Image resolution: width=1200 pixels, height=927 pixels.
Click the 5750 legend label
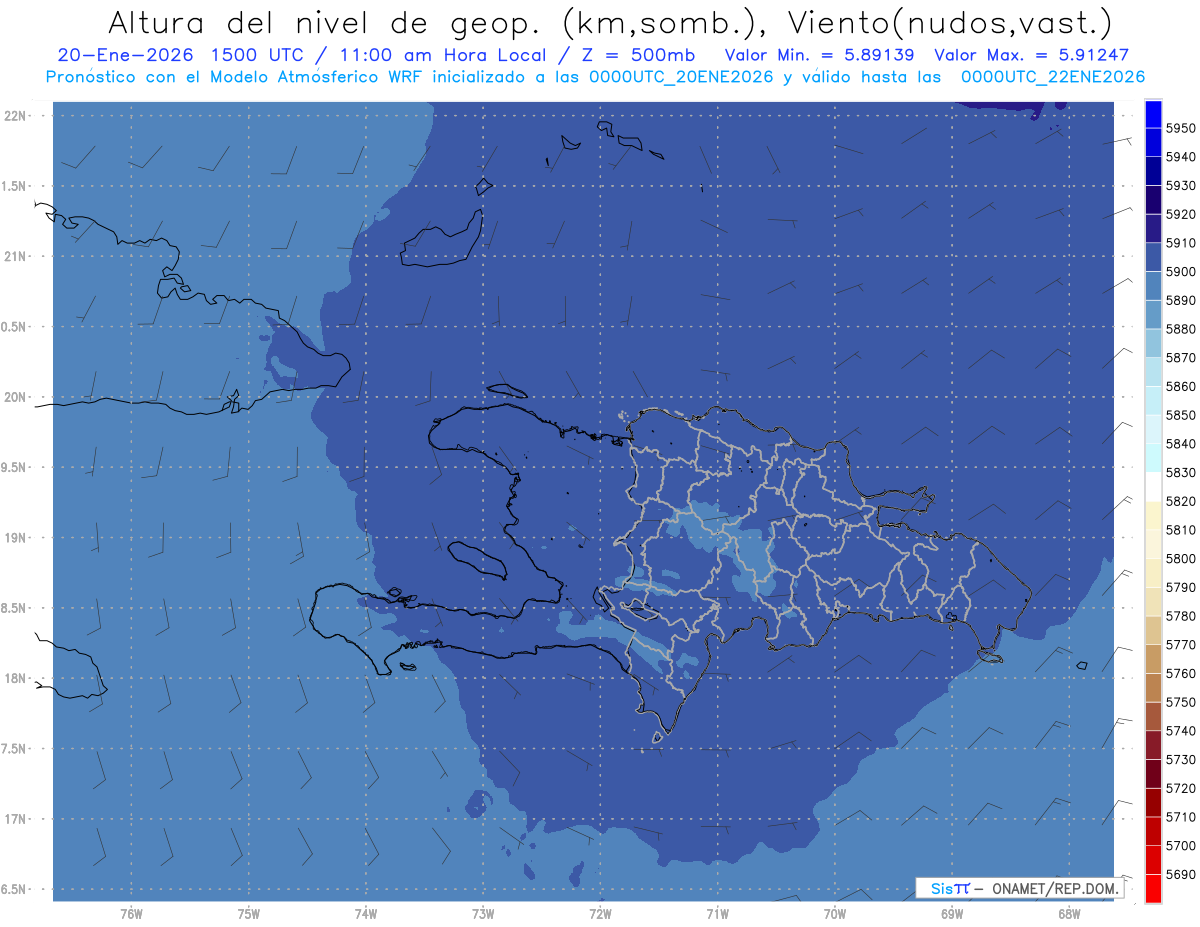(x=1180, y=702)
